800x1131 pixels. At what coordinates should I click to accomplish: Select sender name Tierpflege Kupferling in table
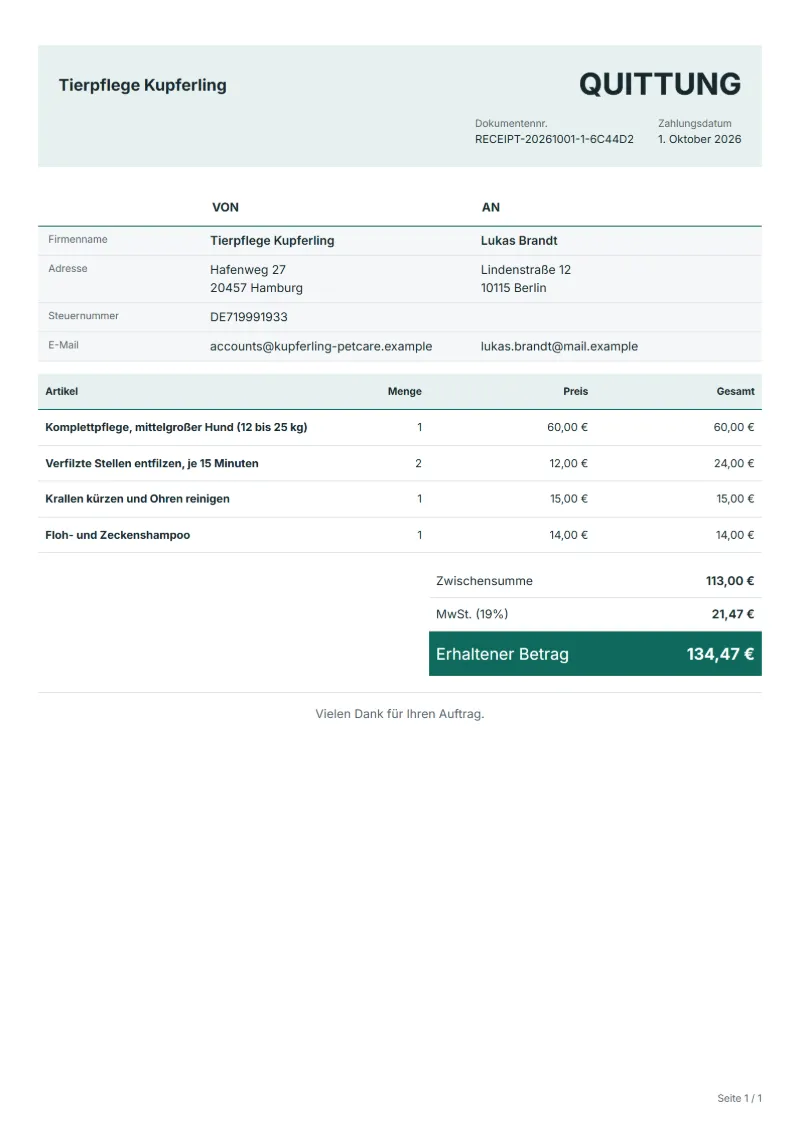point(272,241)
